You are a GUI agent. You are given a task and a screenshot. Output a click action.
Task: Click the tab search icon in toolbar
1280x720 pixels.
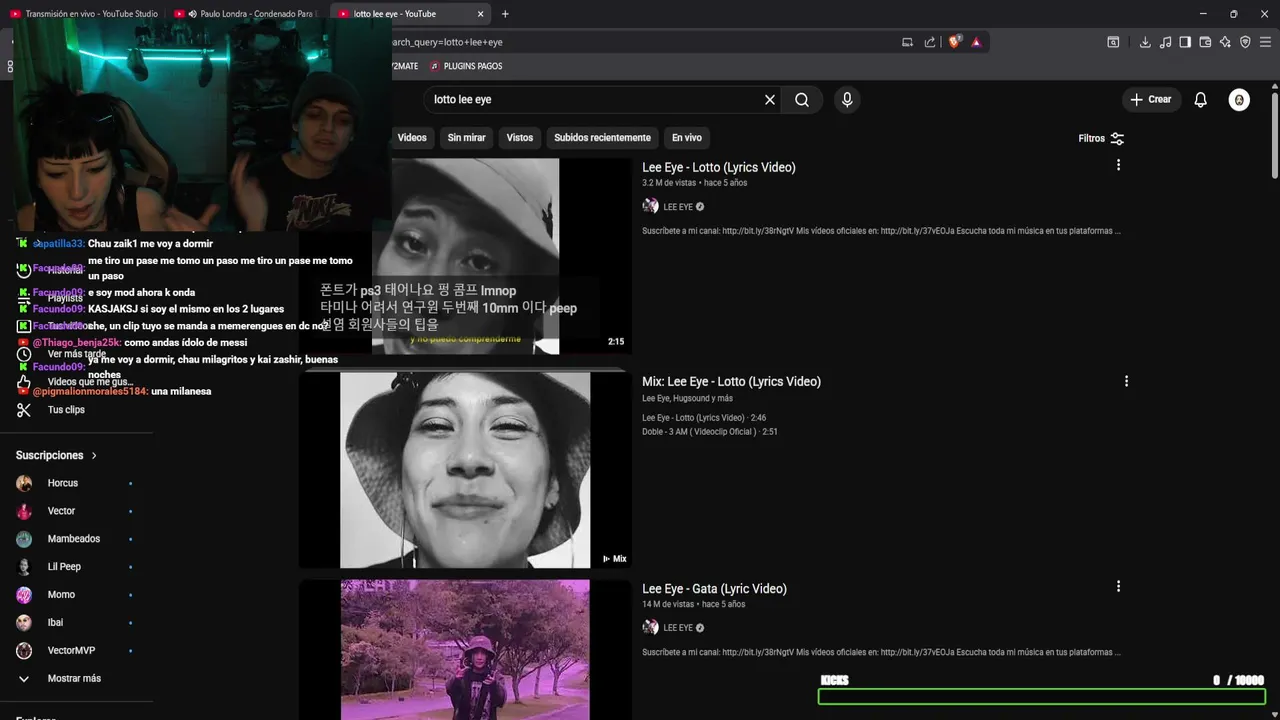pyautogui.click(x=1113, y=42)
